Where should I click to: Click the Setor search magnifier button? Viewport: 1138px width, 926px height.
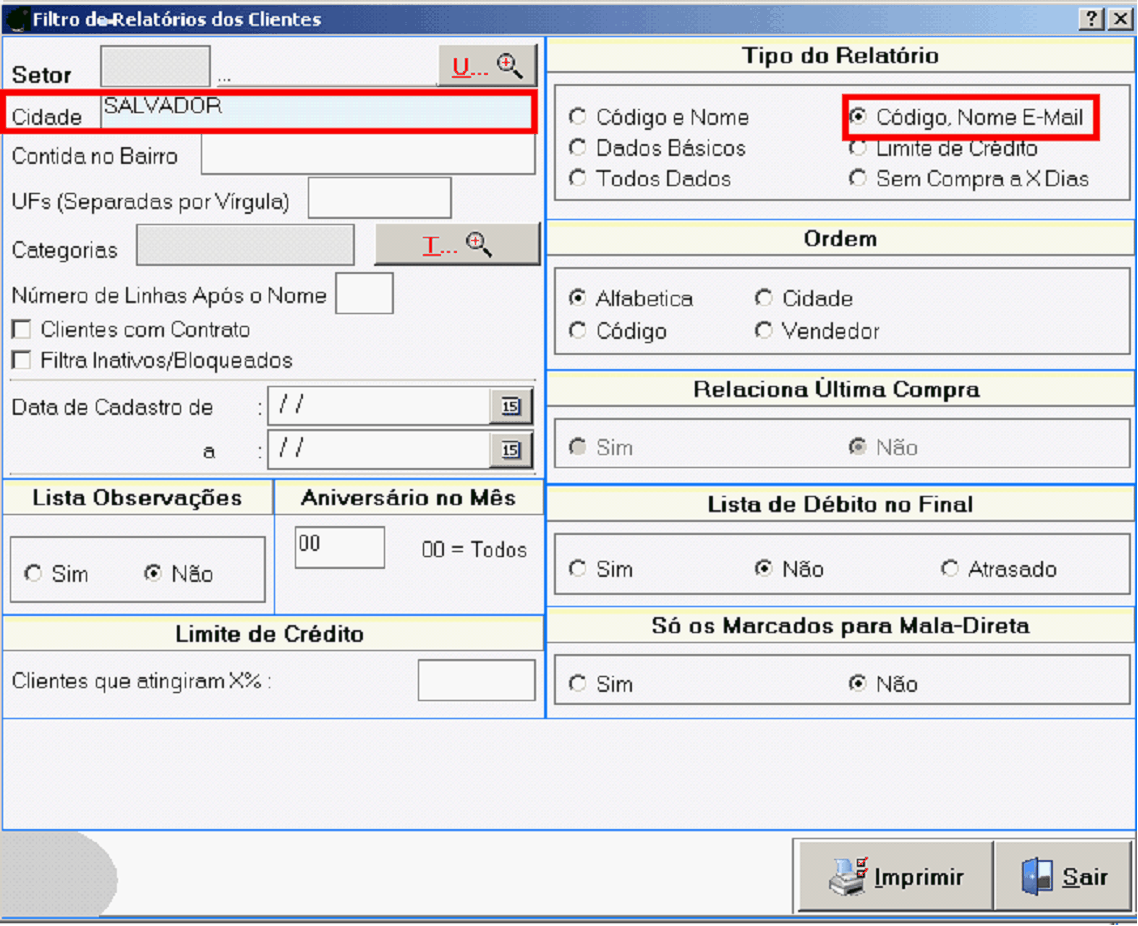(487, 67)
